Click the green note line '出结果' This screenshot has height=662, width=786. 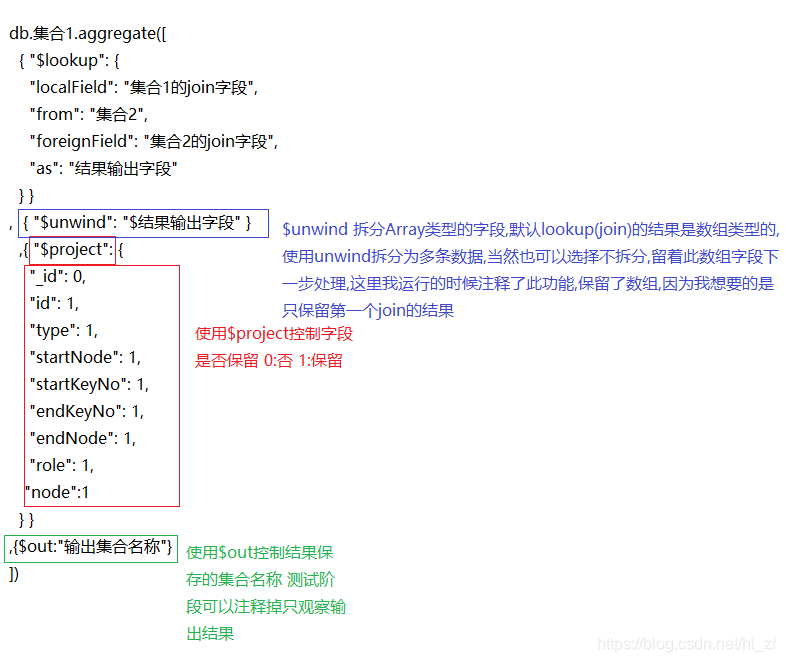pyautogui.click(x=210, y=634)
